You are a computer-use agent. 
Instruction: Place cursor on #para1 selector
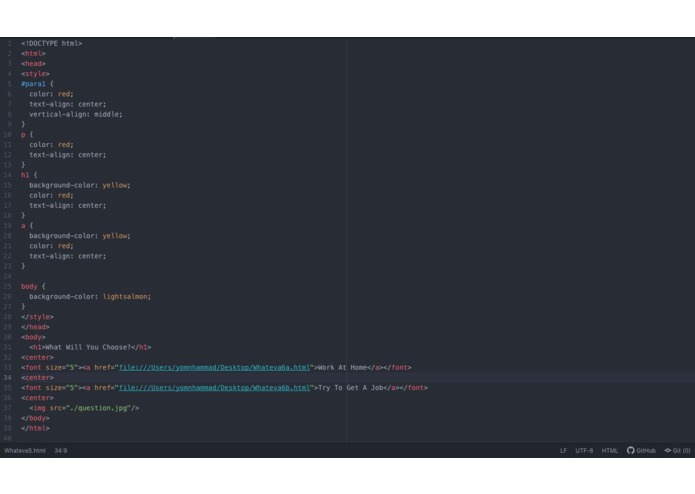pos(33,84)
